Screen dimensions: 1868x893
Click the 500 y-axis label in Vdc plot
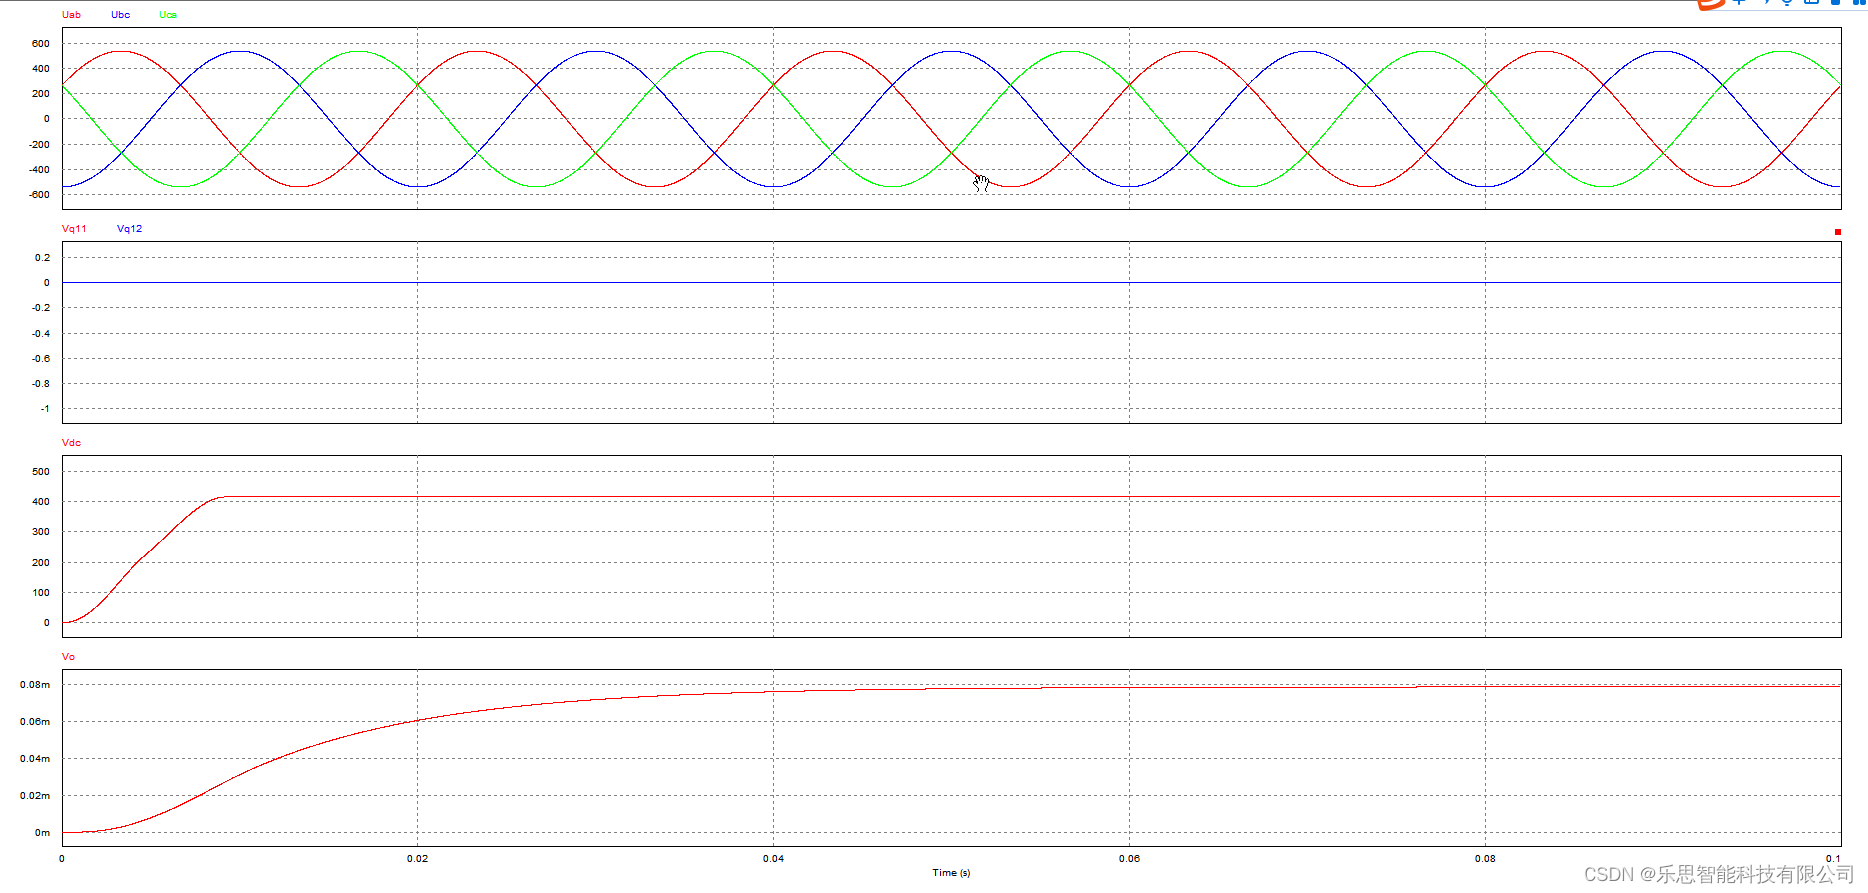pos(40,472)
